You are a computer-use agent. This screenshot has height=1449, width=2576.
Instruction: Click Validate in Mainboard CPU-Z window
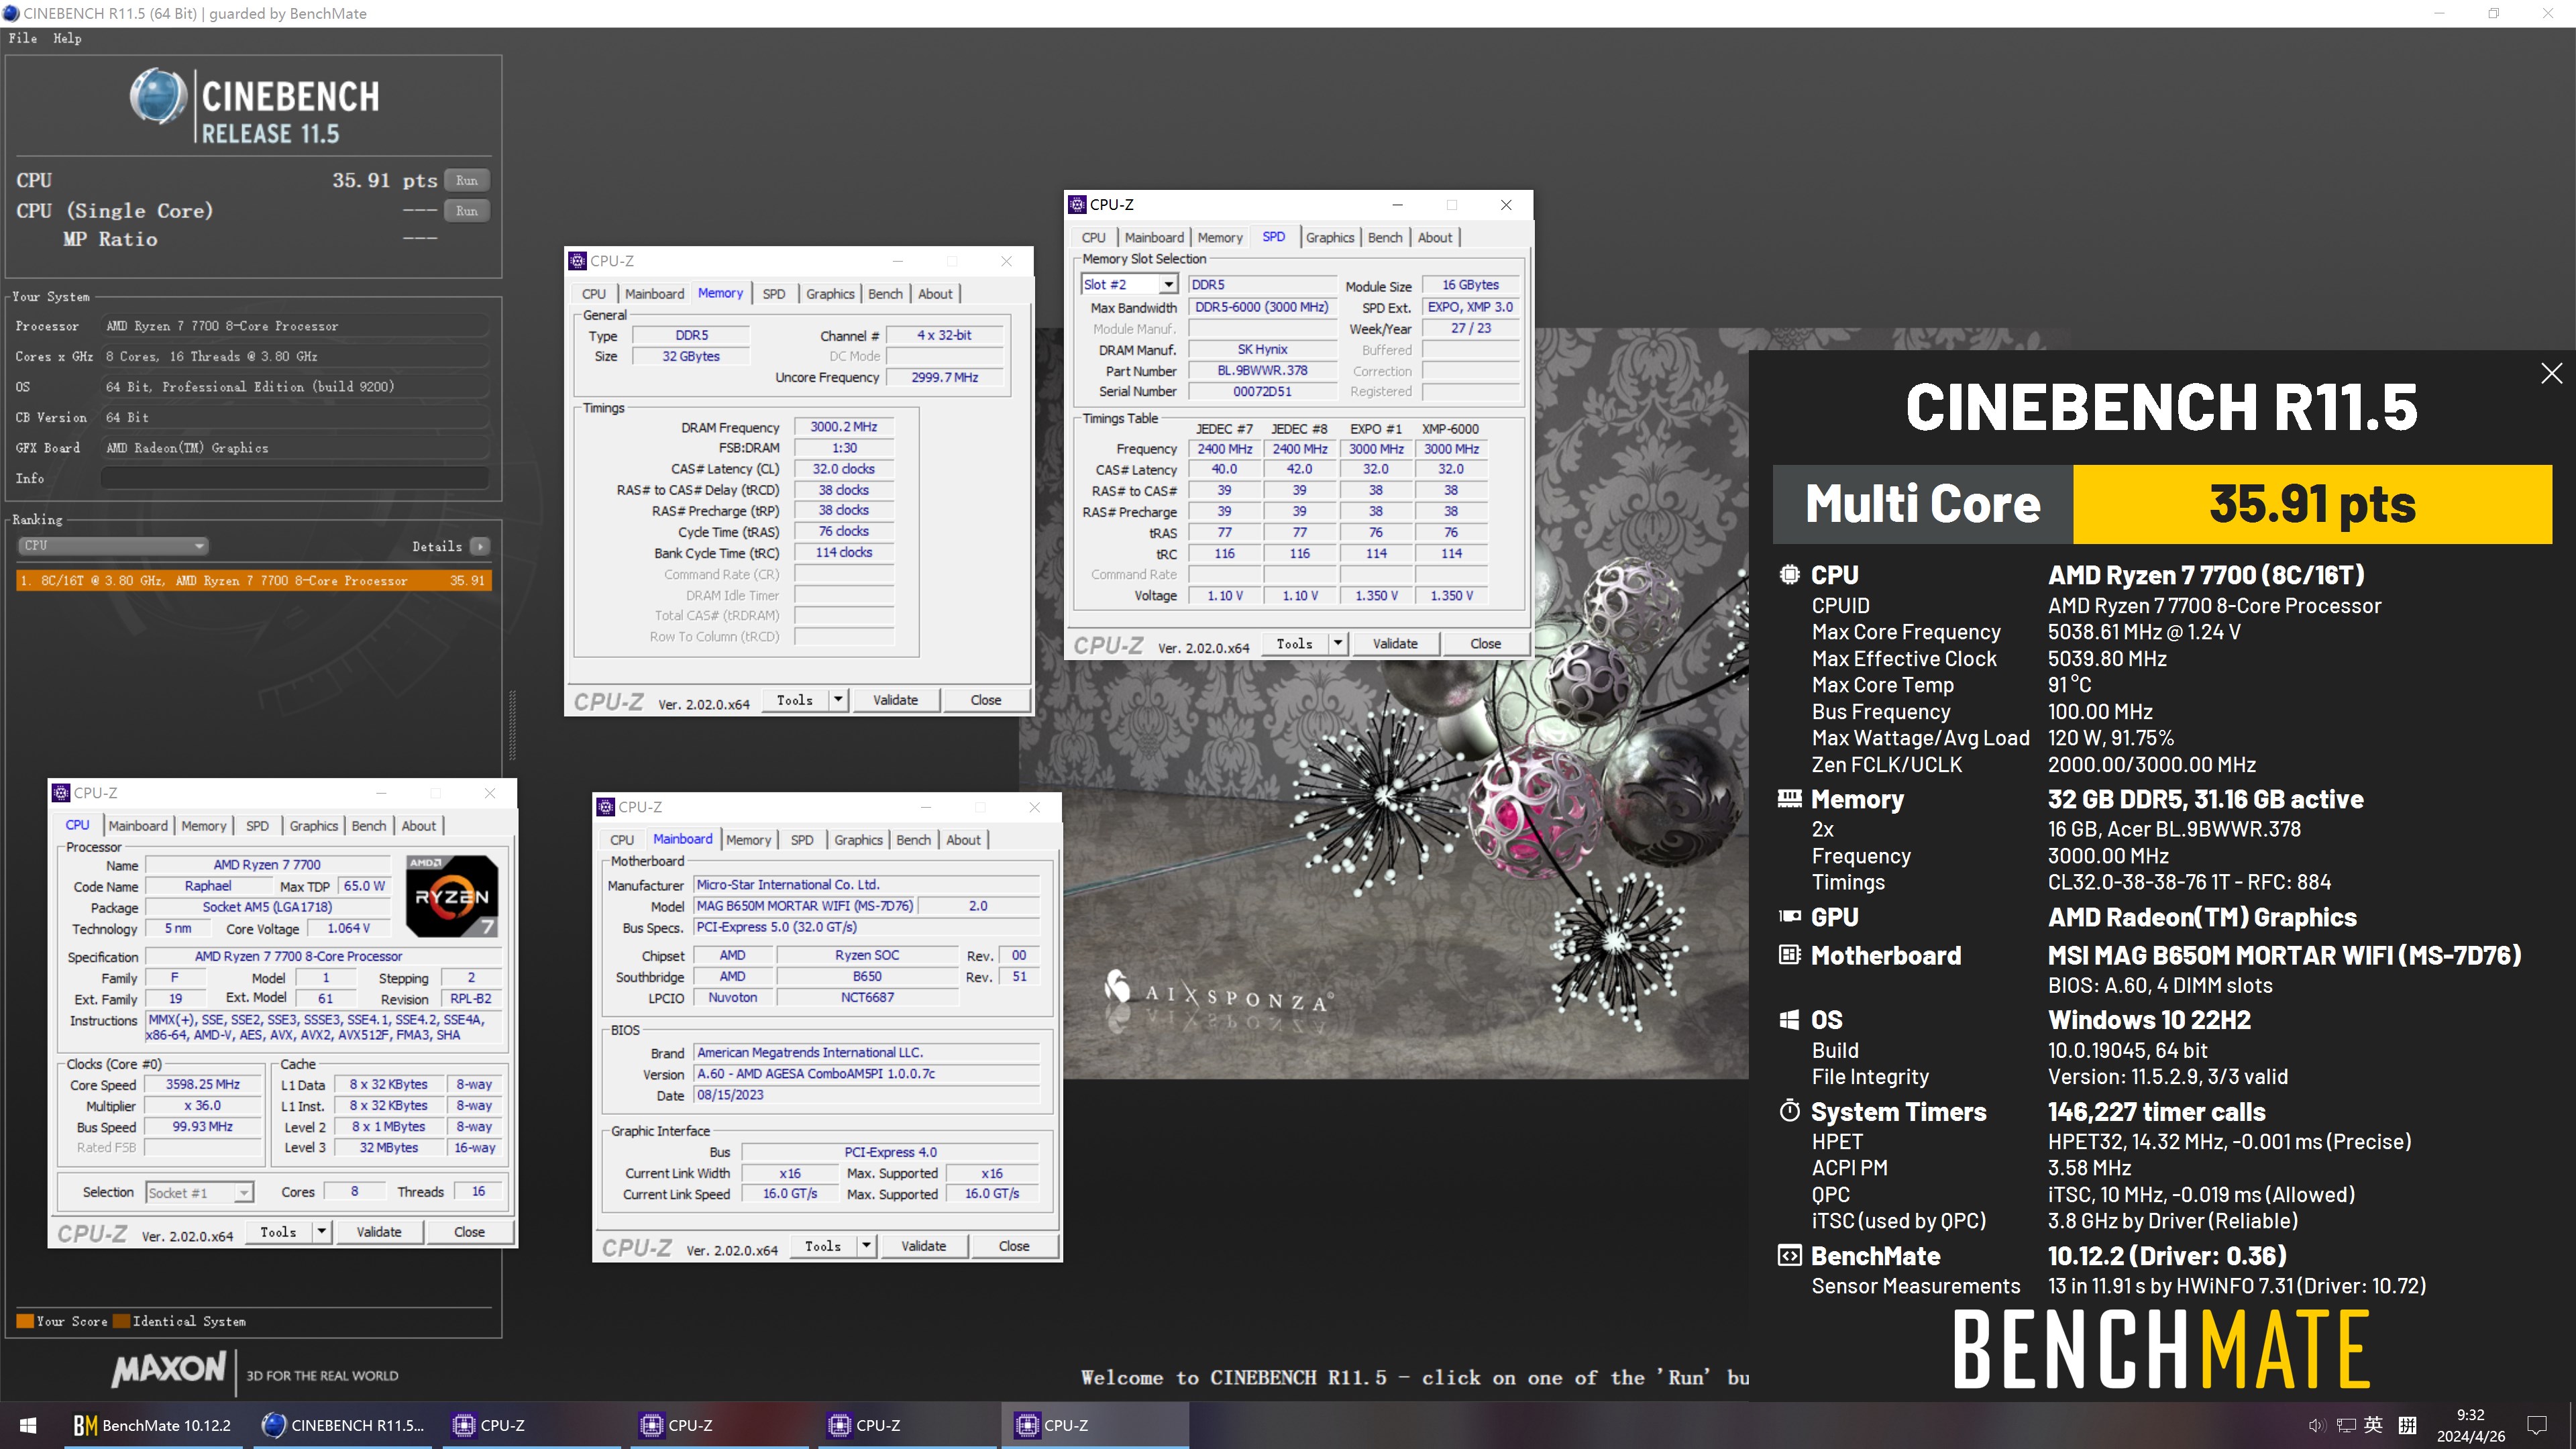pos(923,1246)
